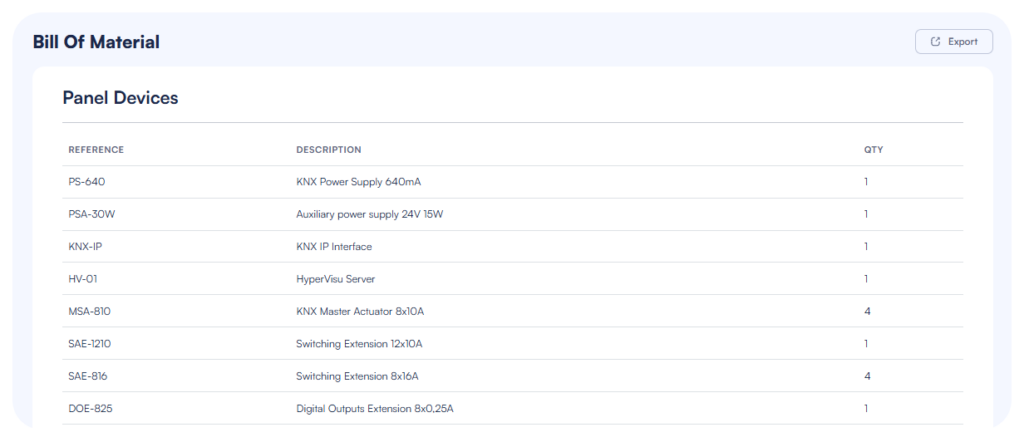This screenshot has width=1024, height=442.
Task: Select the HV-01 reference
Action: [x=84, y=279]
